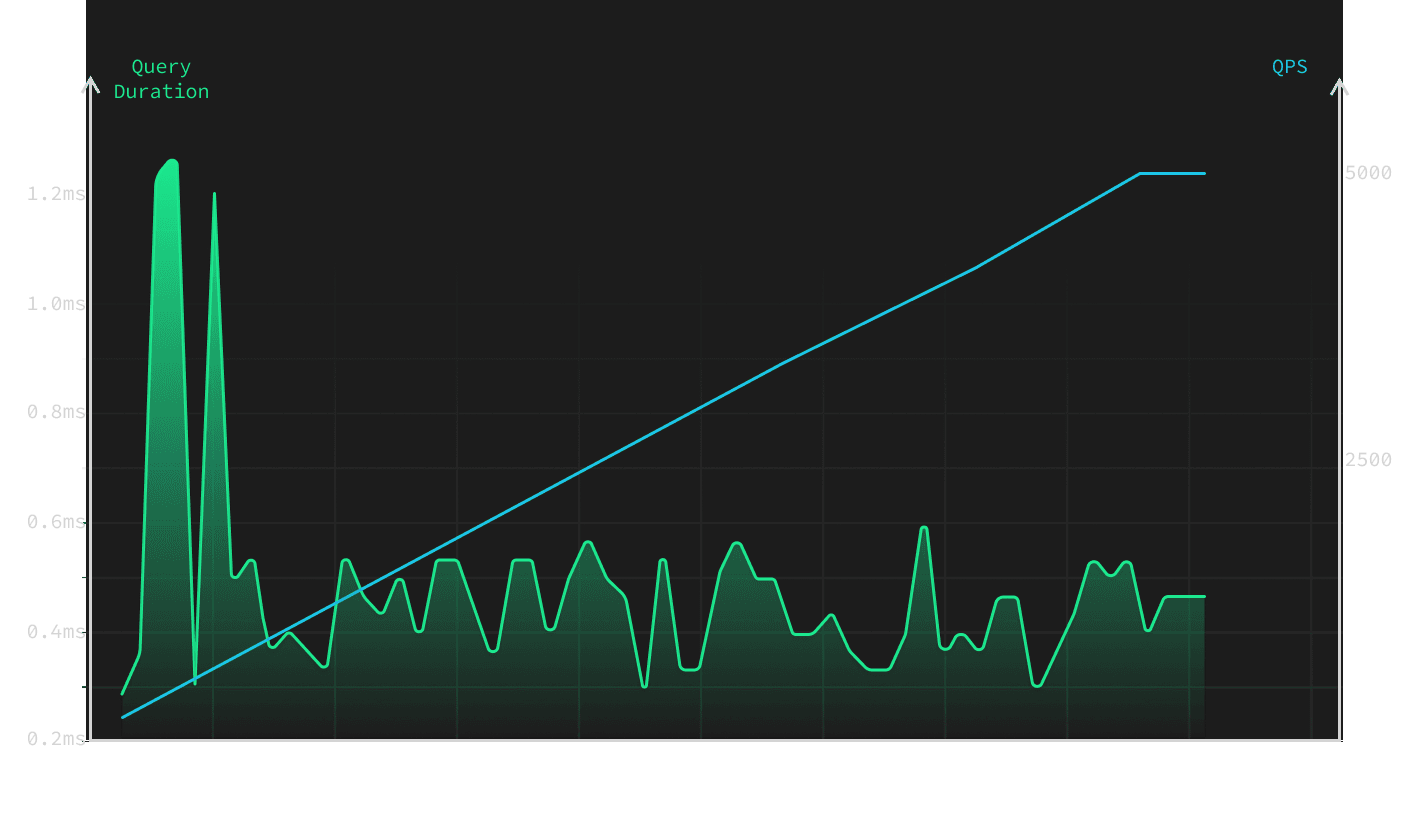Select the 0.8ms tick label
Screen dimensions: 1427x831
[56, 412]
